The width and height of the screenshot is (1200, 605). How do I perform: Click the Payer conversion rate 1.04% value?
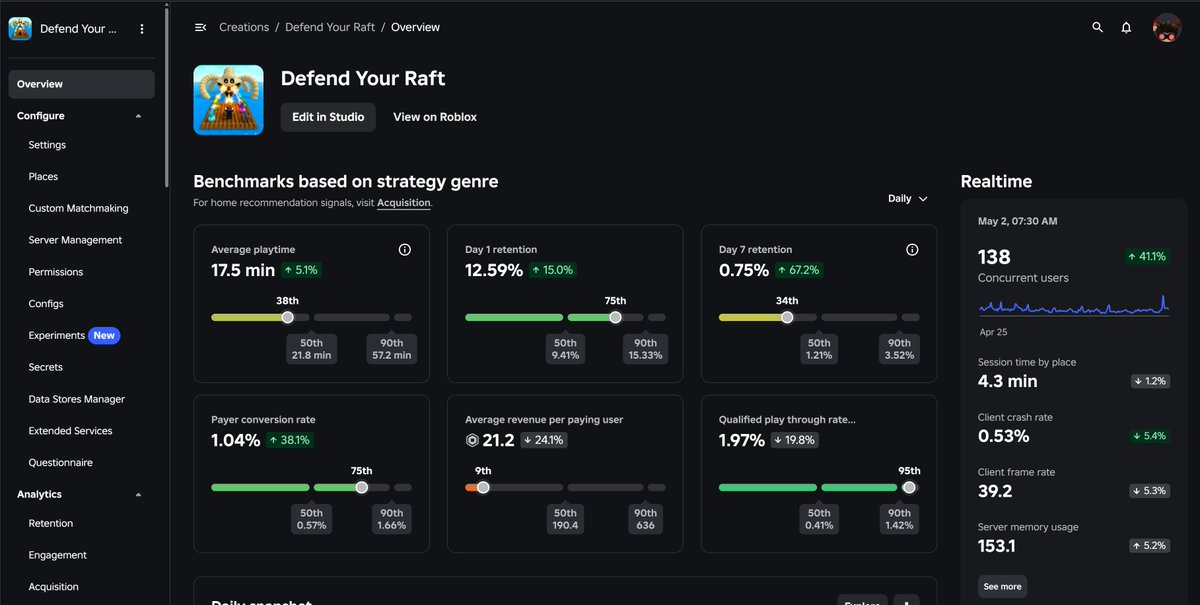236,440
